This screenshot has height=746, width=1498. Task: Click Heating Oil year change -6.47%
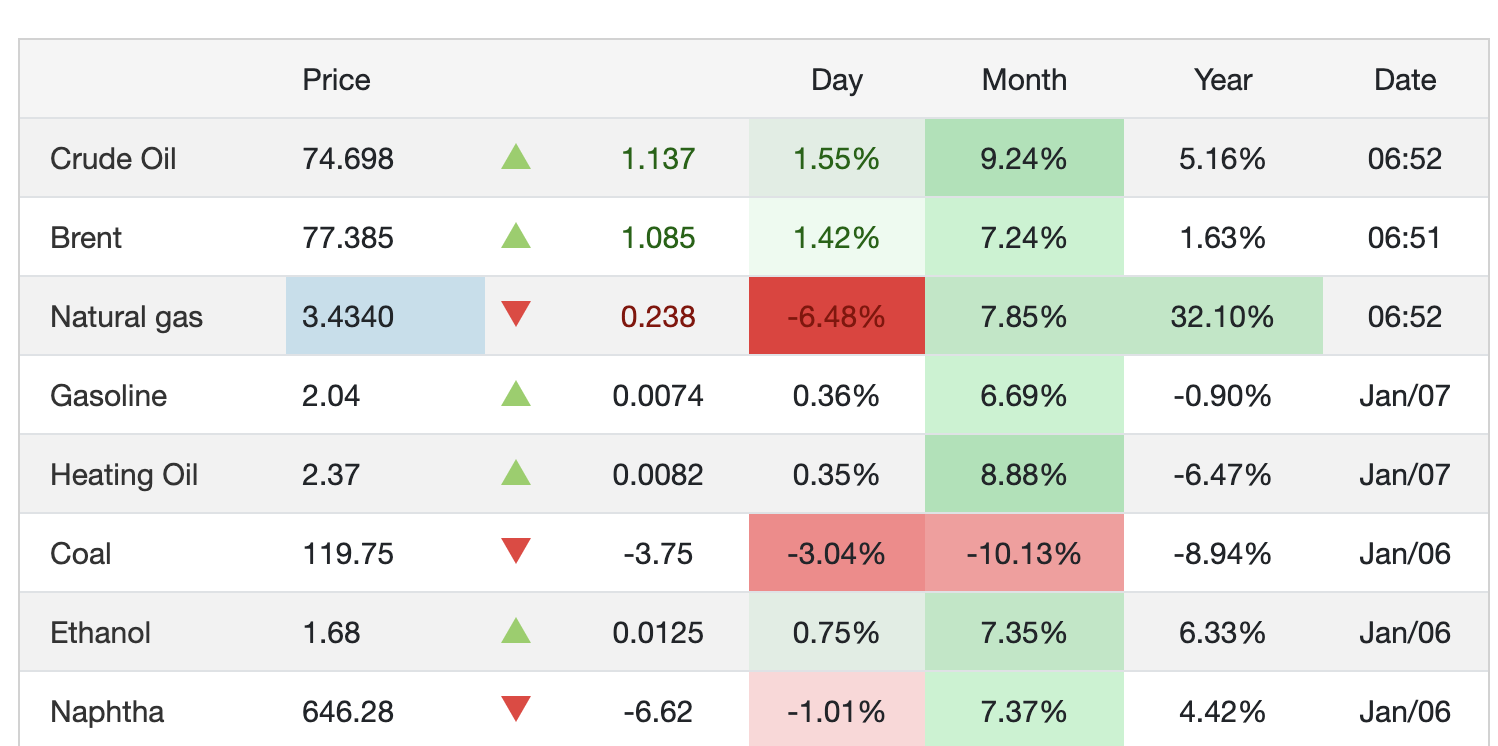pyautogui.click(x=1222, y=475)
